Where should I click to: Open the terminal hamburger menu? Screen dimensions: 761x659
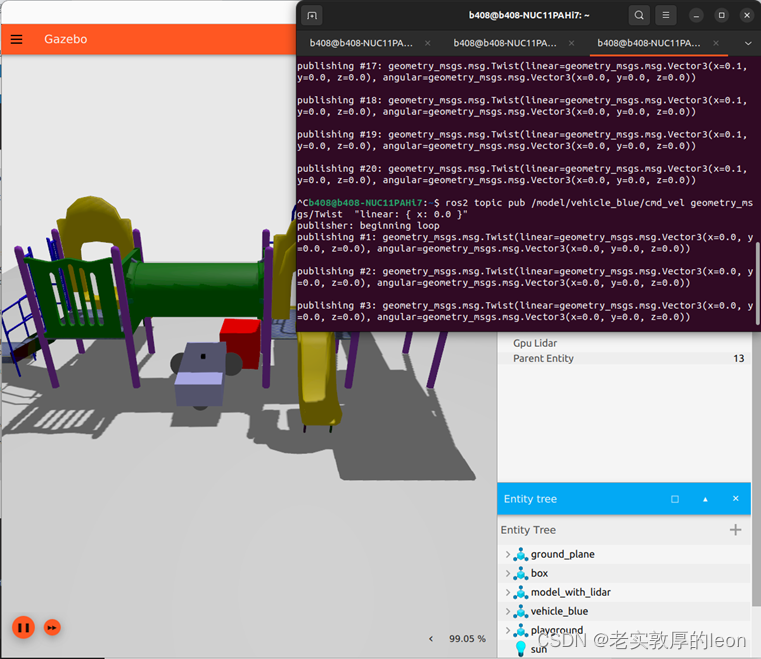[x=666, y=16]
